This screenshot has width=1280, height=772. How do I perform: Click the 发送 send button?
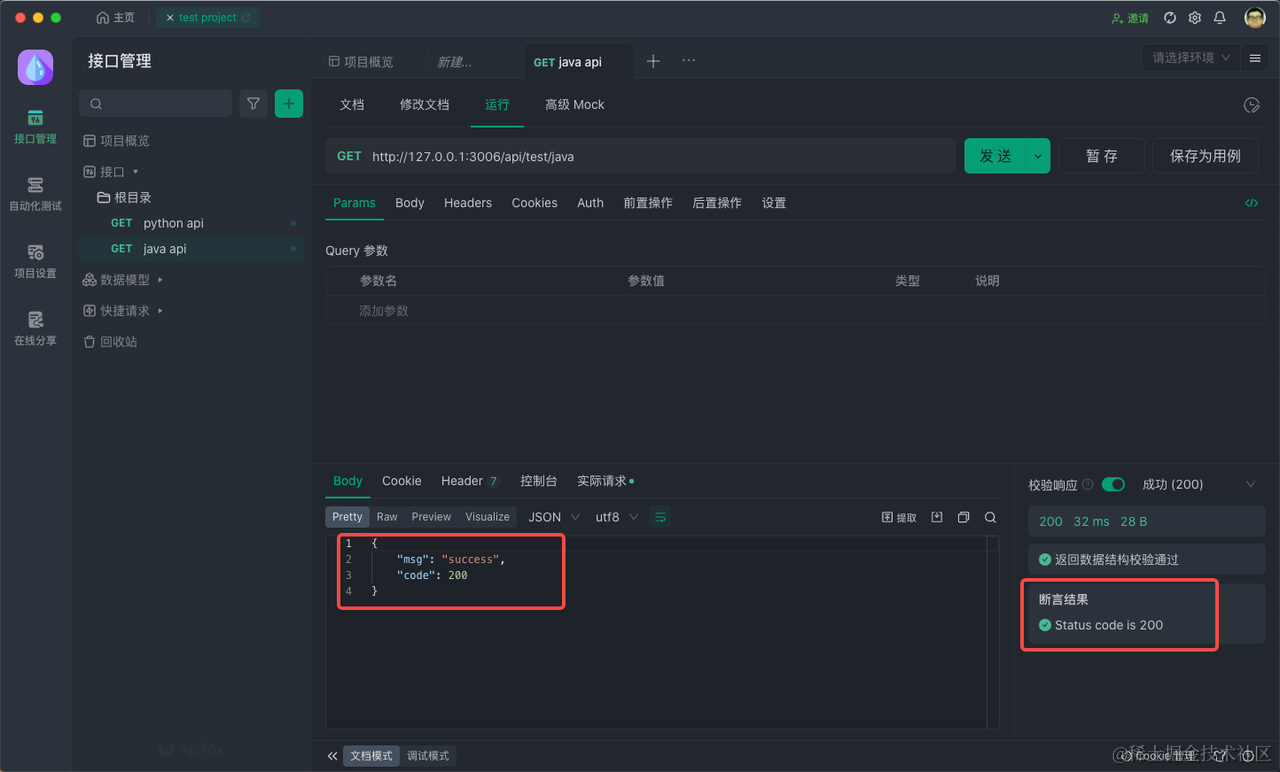[x=995, y=156]
